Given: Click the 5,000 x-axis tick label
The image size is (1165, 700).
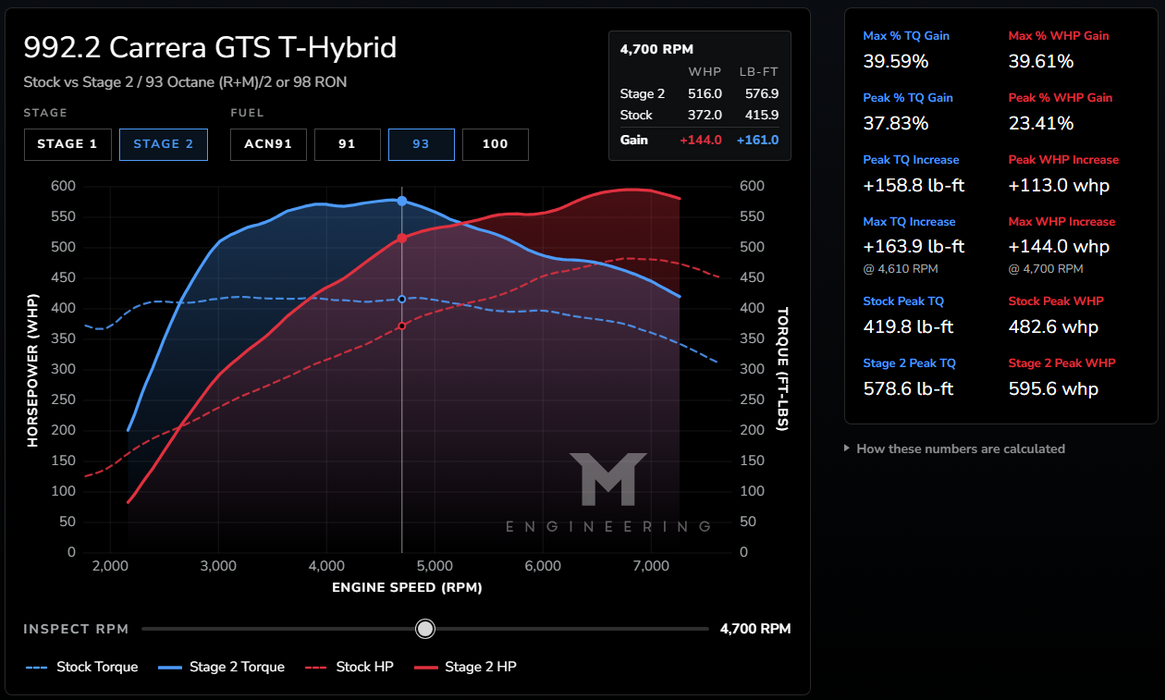Looking at the screenshot, I should 435,566.
